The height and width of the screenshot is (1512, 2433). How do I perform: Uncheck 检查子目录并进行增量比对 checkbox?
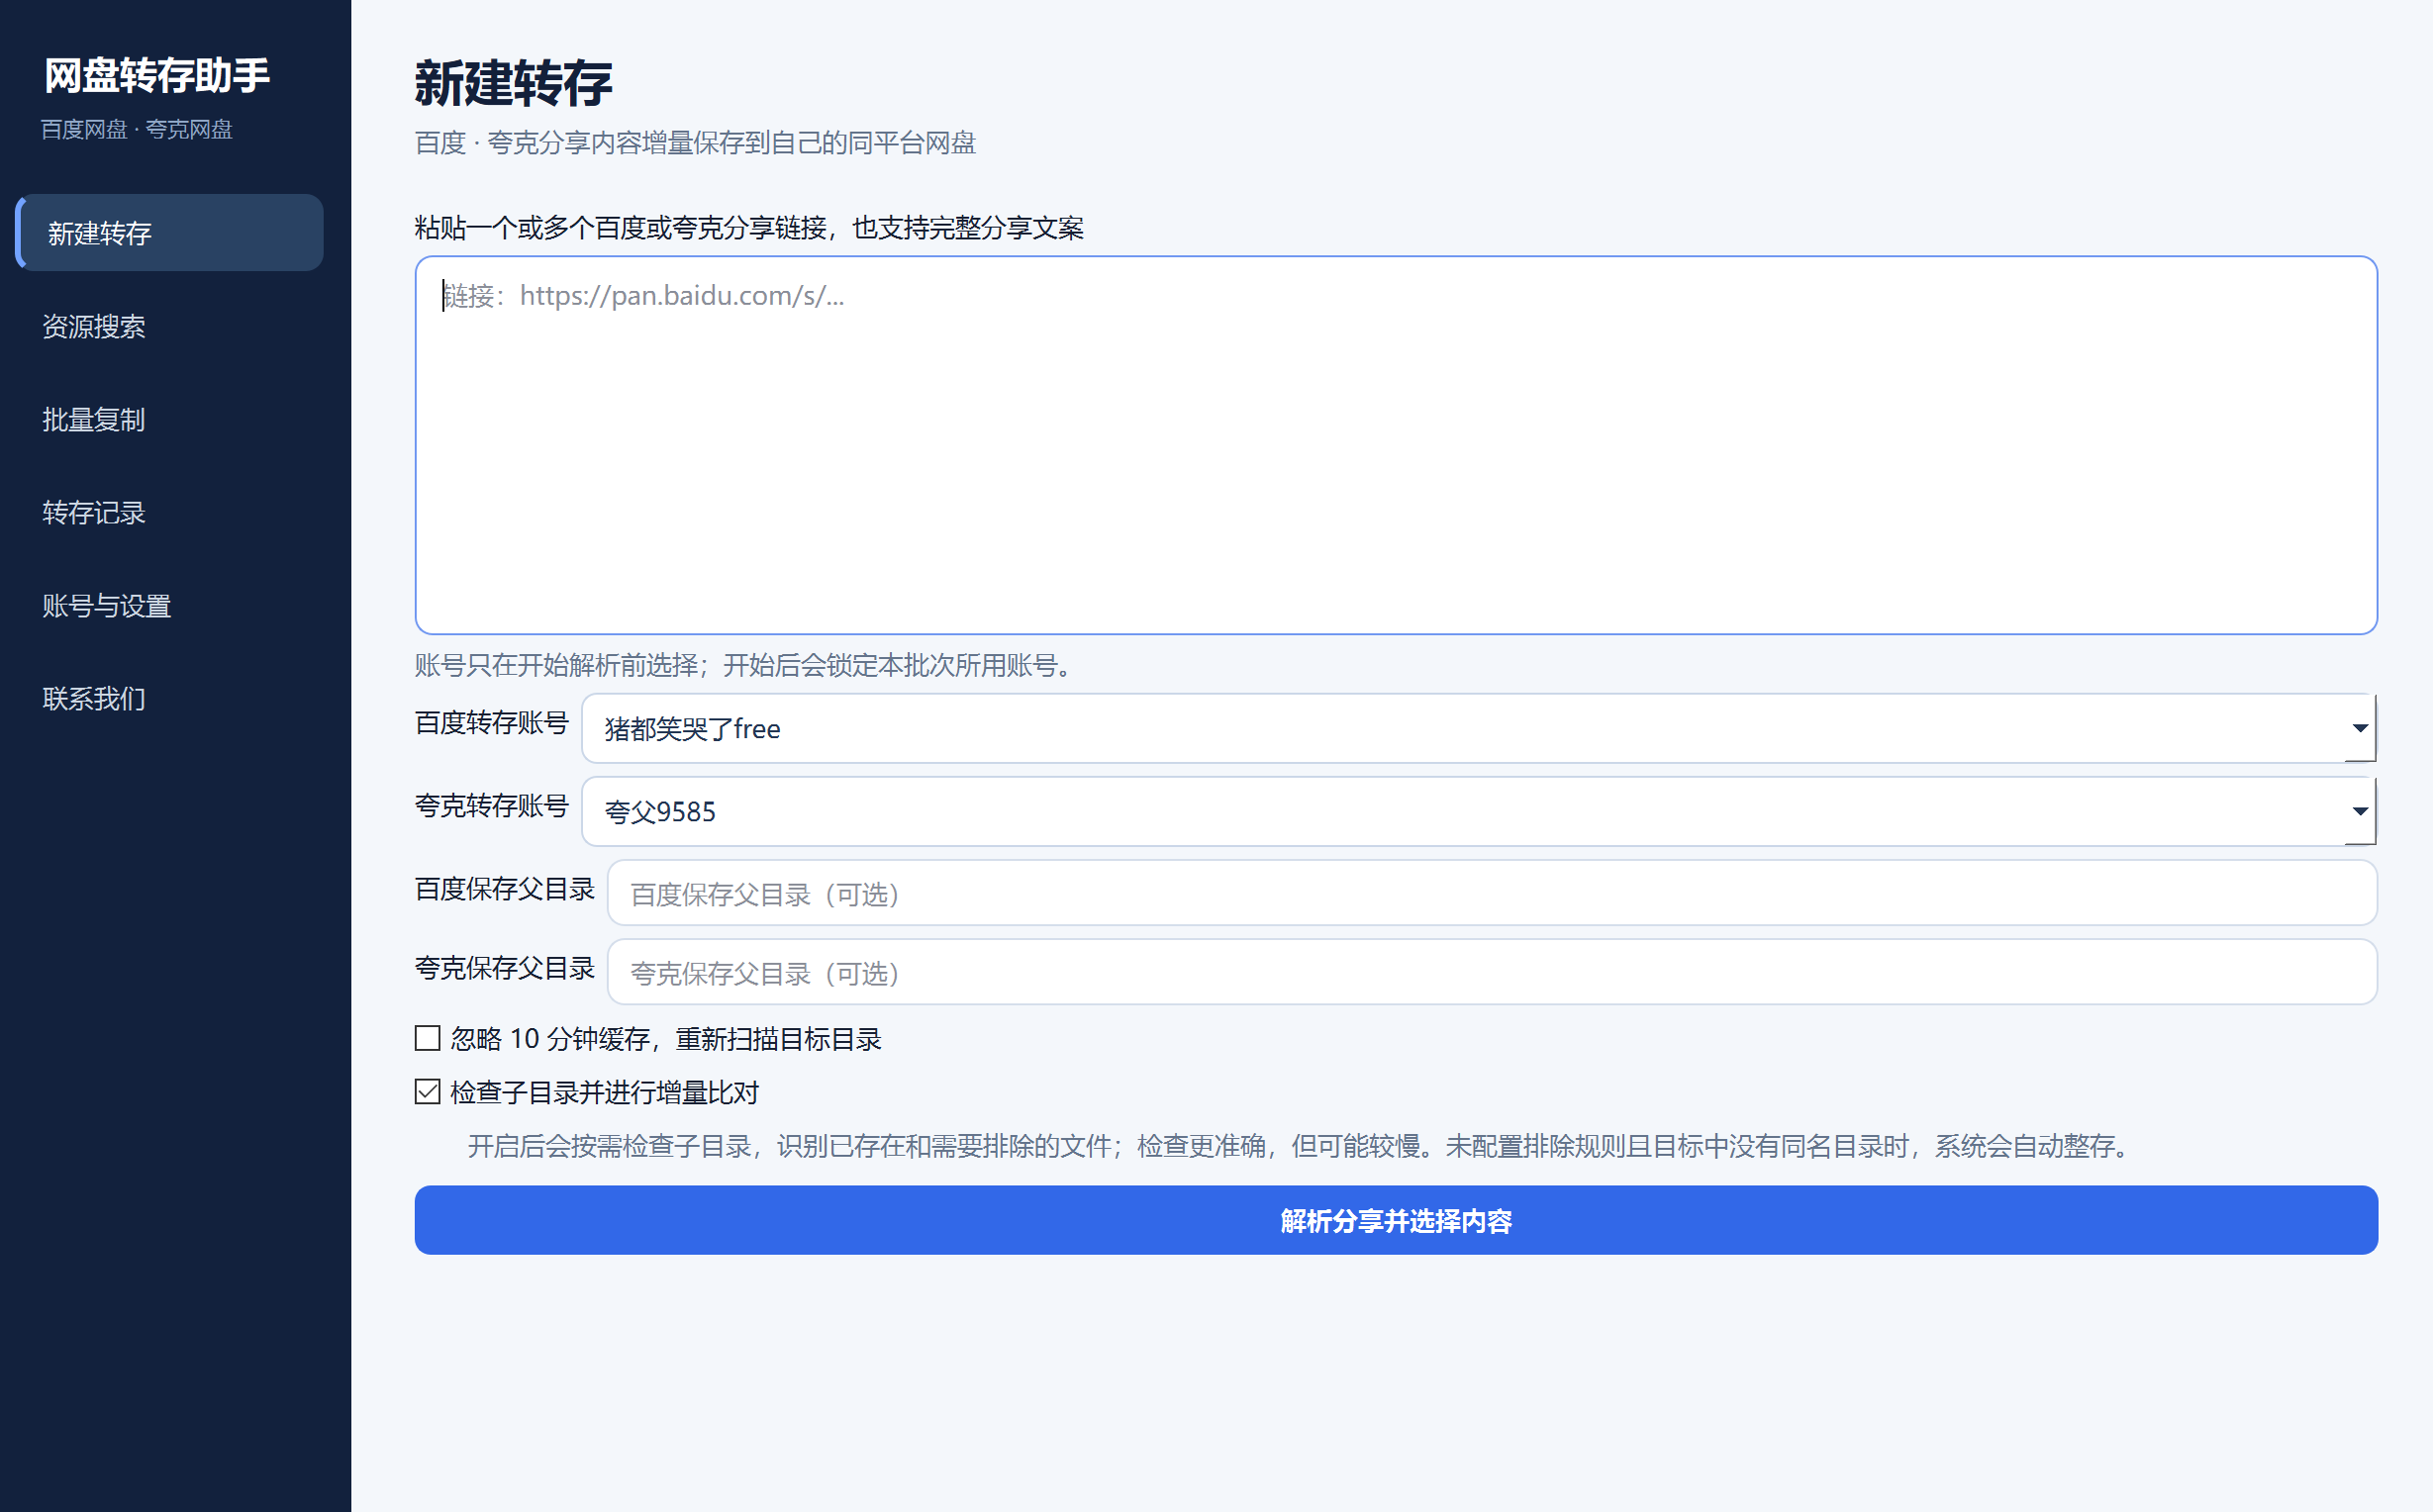coord(428,1091)
